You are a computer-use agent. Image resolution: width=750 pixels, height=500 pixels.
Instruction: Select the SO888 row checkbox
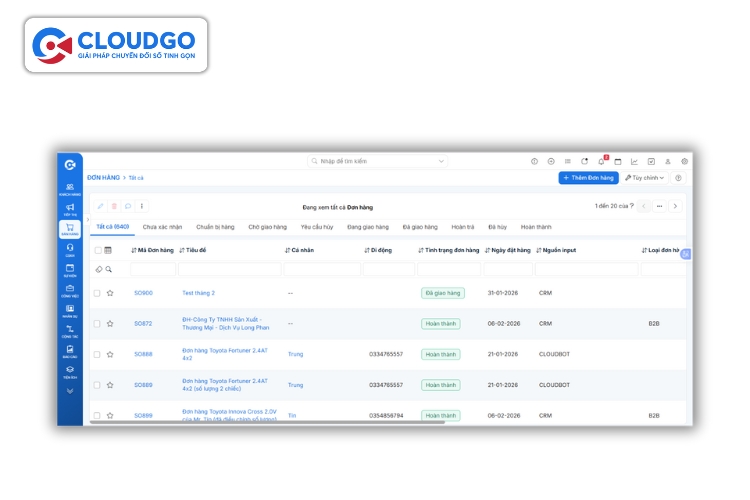(97, 354)
